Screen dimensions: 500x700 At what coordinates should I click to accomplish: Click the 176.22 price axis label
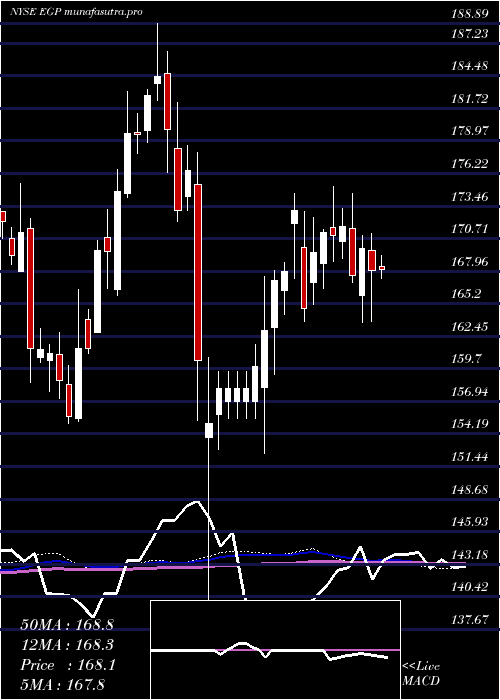[x=469, y=163]
